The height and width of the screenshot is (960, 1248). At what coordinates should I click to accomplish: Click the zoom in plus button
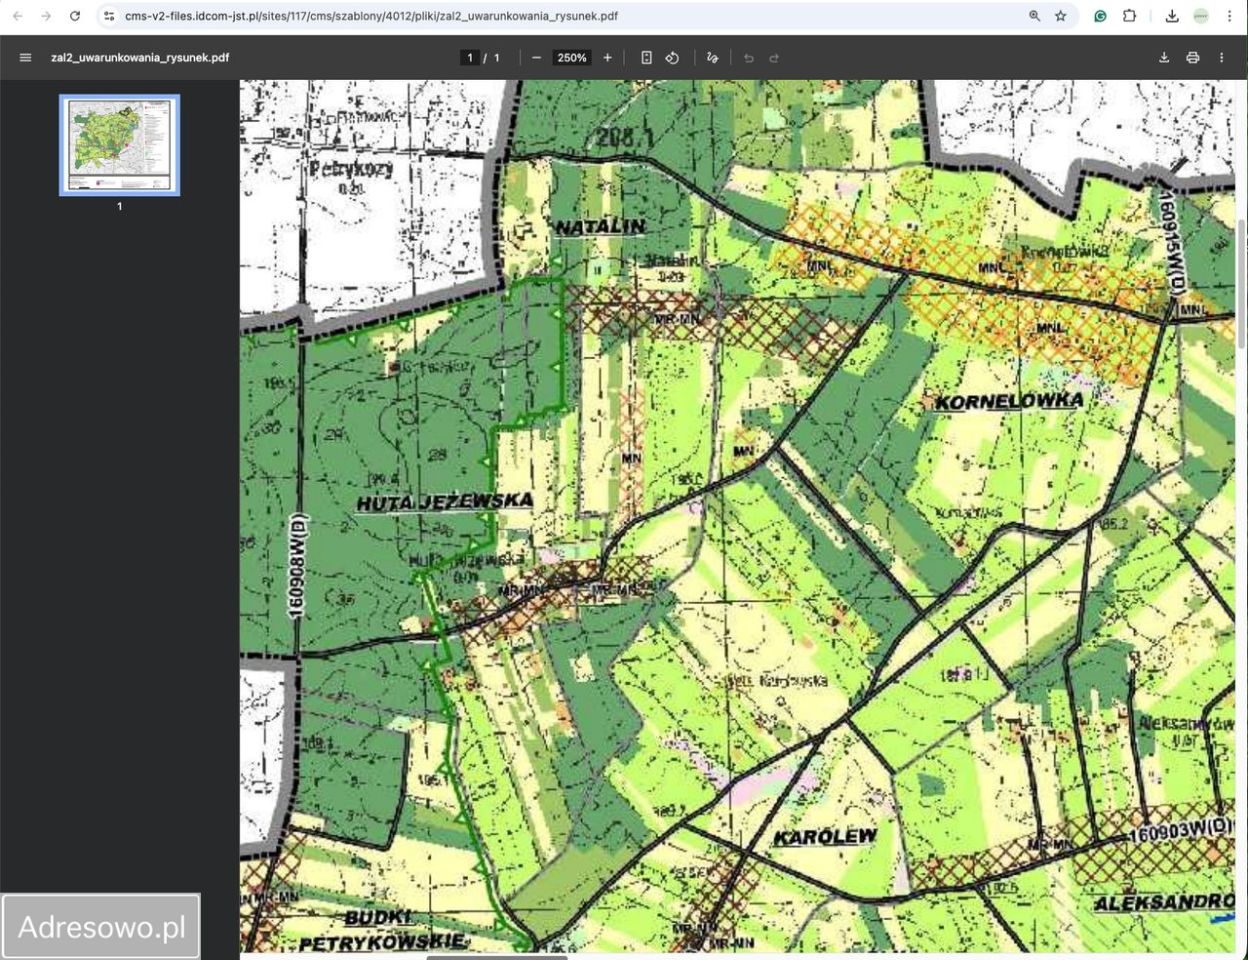point(607,58)
